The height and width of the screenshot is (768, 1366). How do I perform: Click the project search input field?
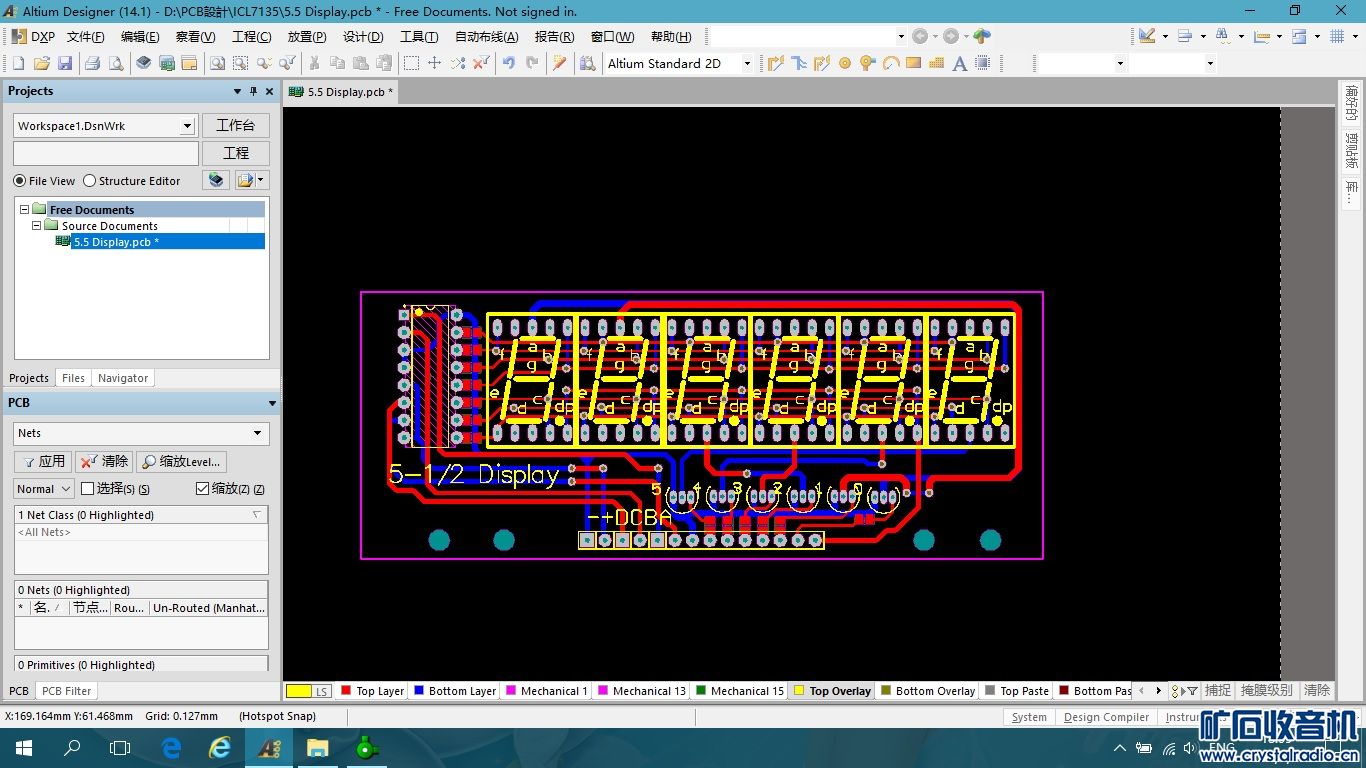[106, 154]
